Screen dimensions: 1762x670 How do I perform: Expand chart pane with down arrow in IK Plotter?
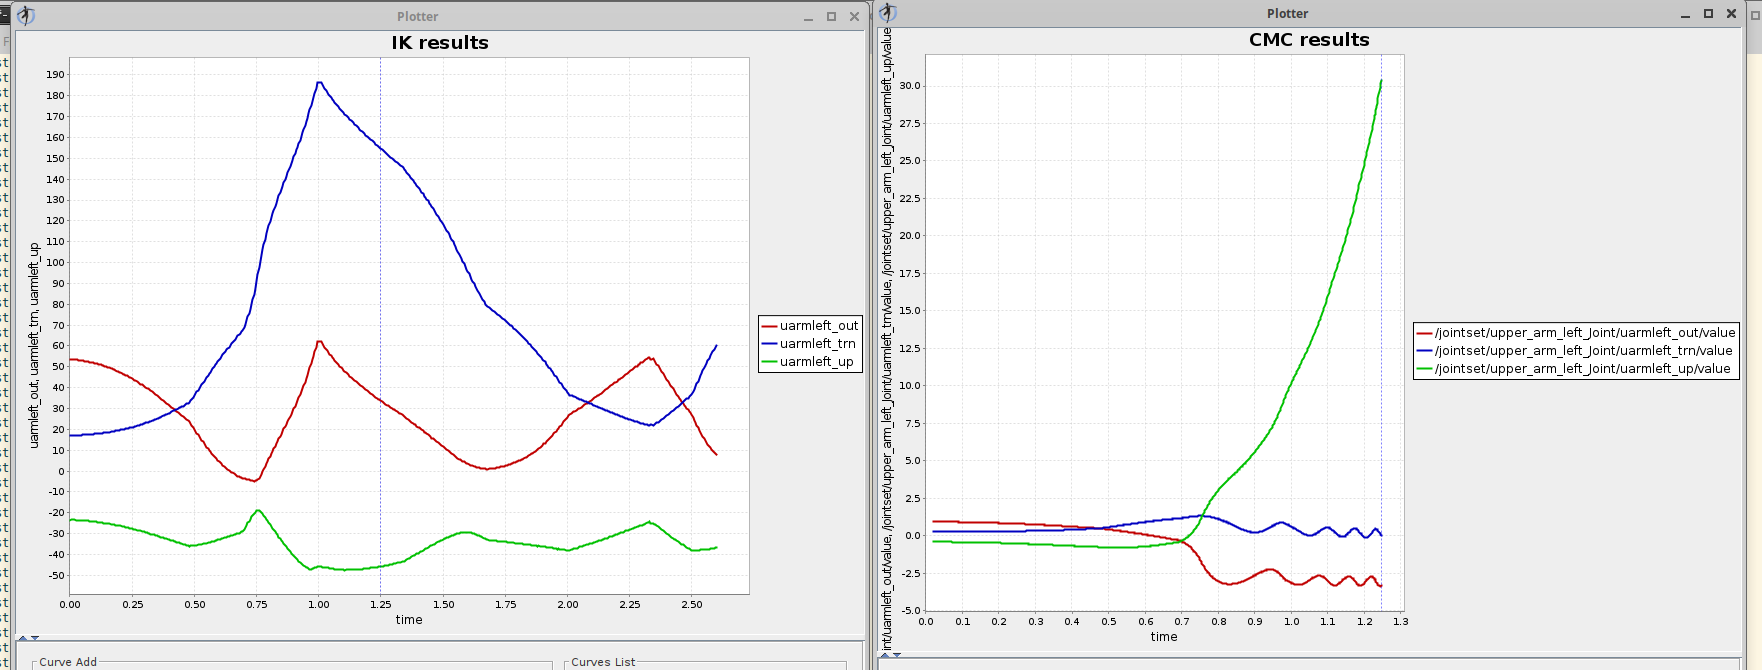click(35, 637)
